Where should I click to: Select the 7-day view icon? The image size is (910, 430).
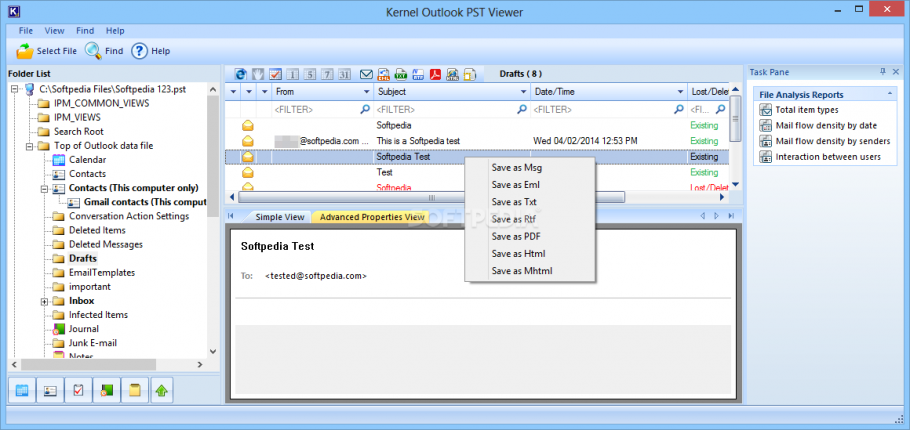[x=327, y=74]
